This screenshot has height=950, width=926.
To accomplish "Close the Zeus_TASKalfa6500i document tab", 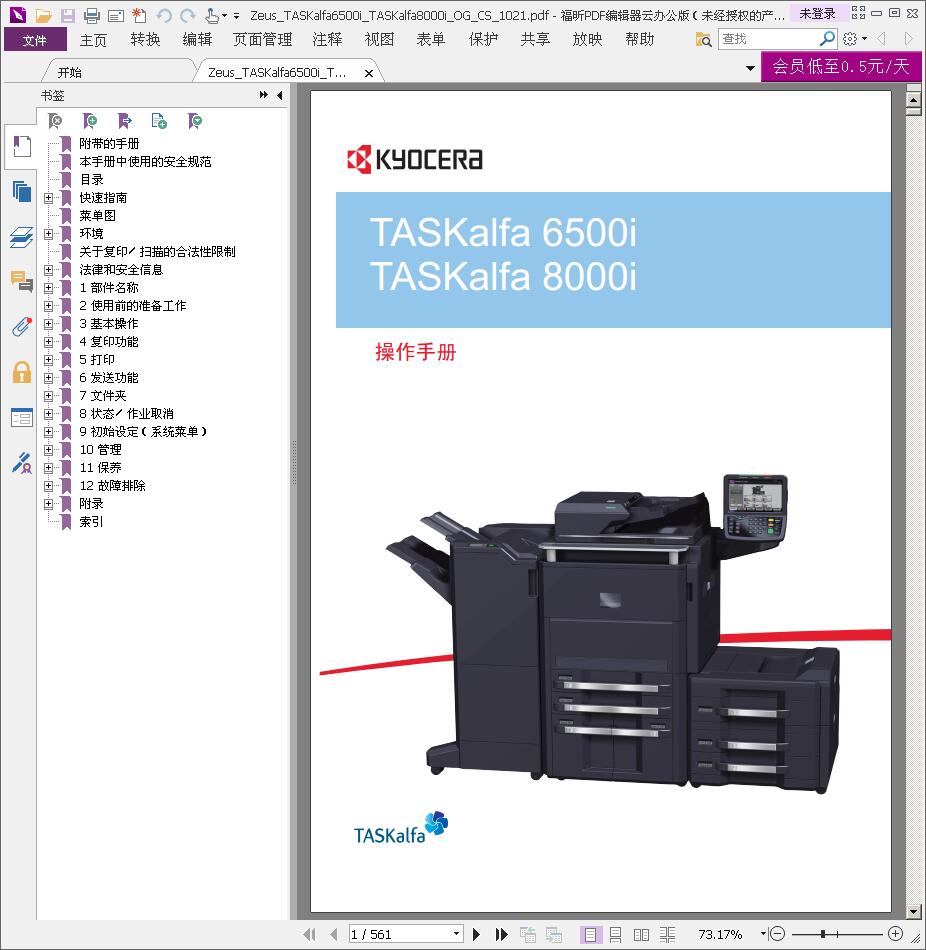I will [x=368, y=73].
